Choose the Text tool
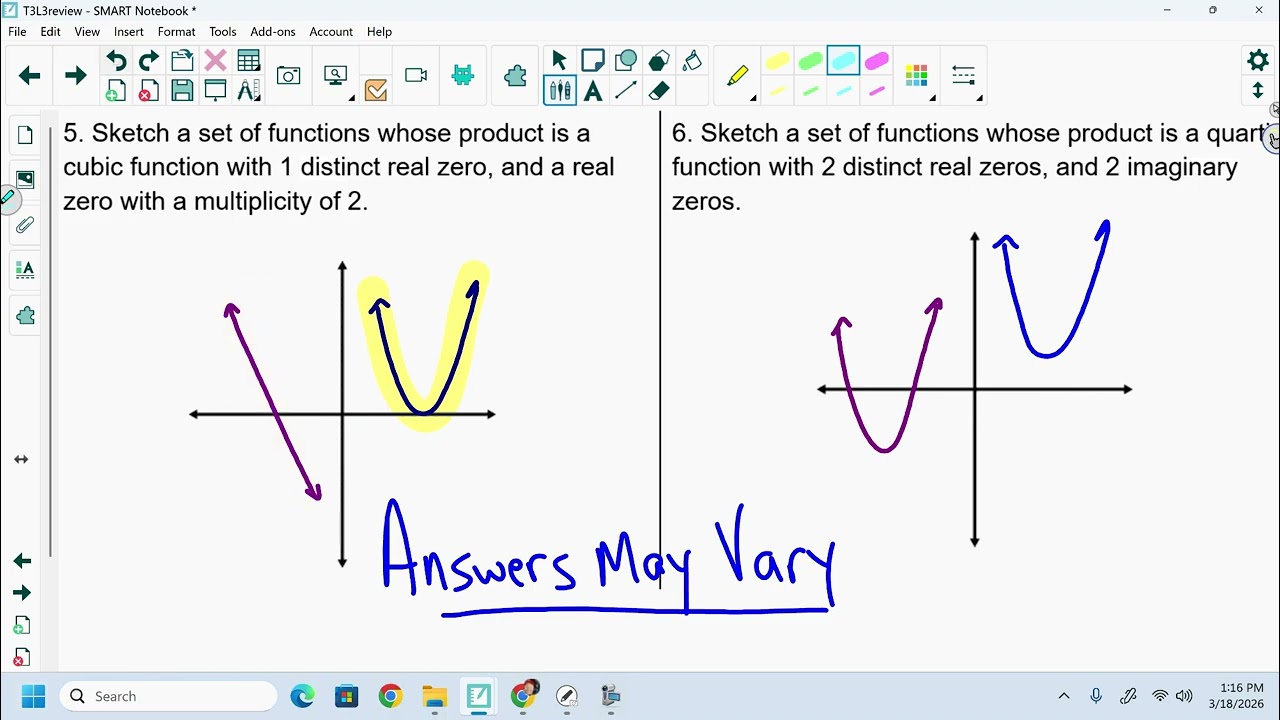 [x=593, y=91]
